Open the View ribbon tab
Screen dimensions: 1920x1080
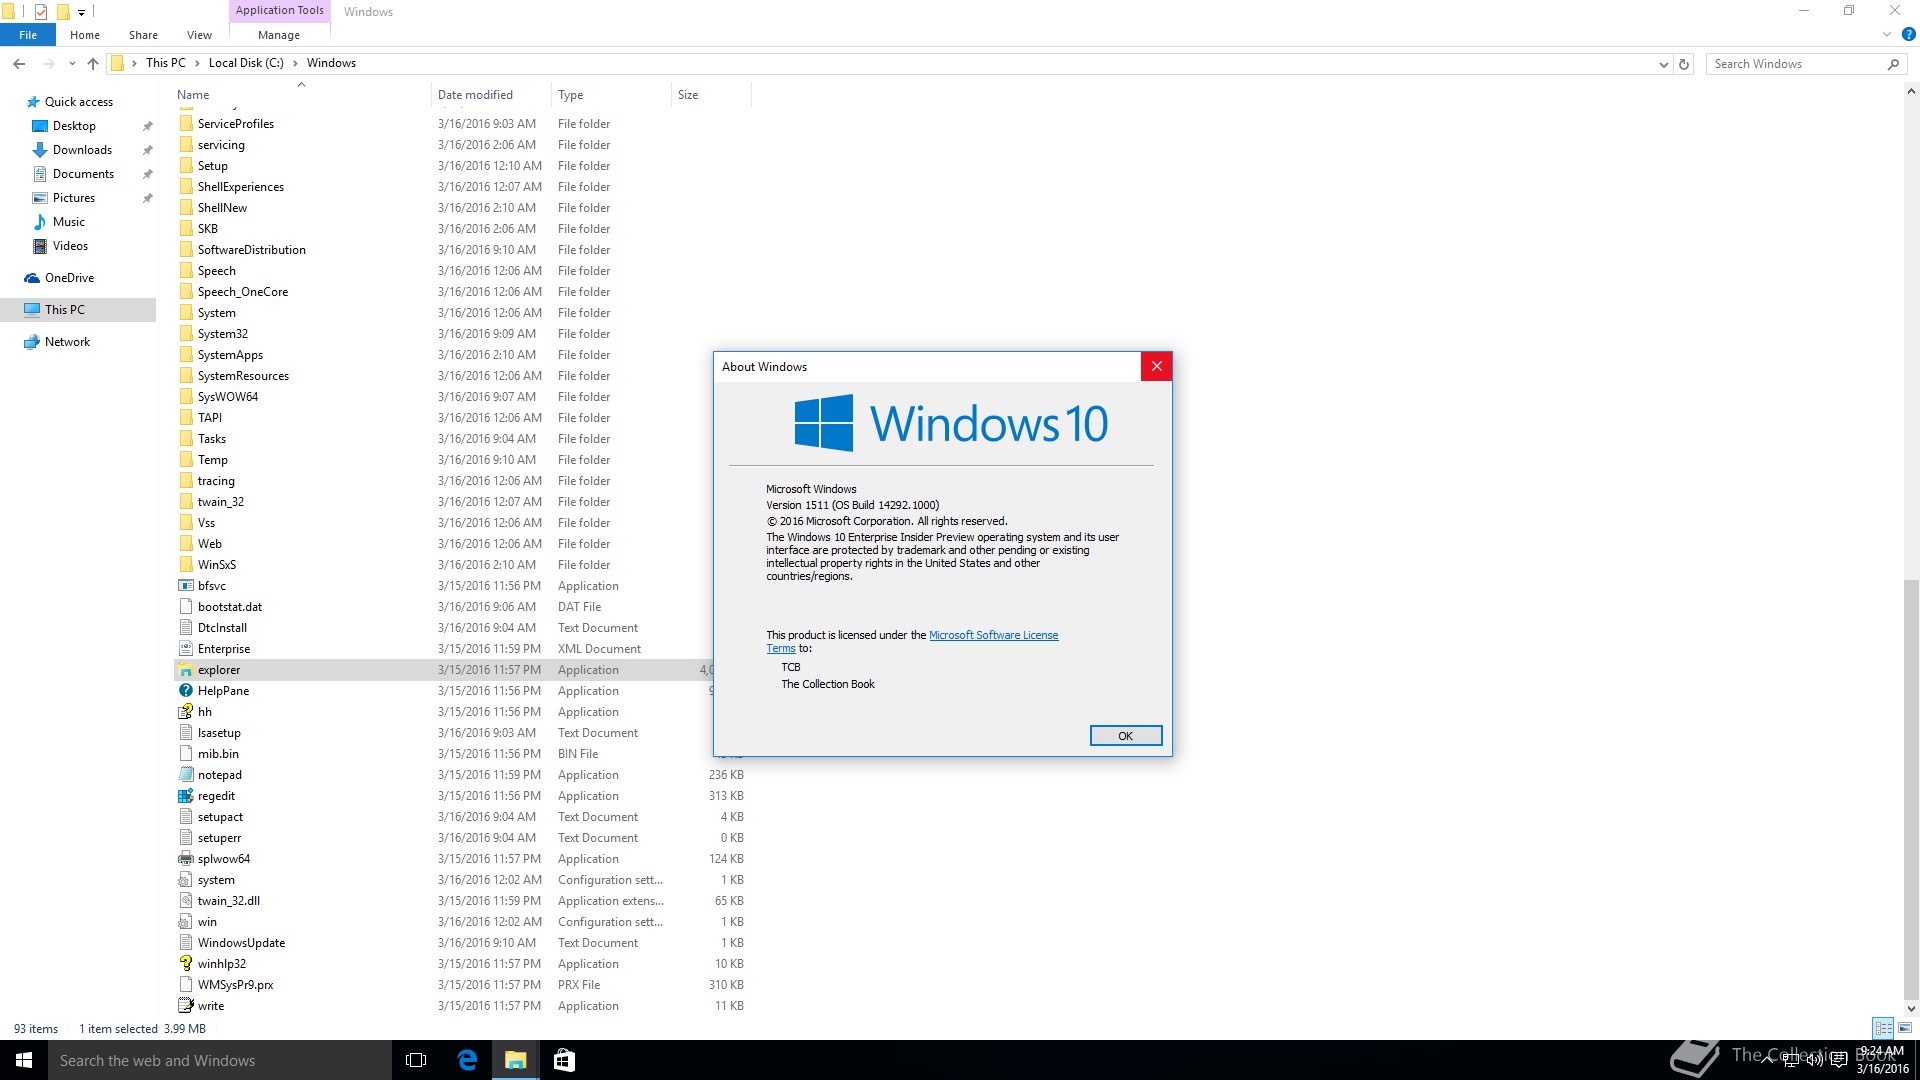(x=199, y=35)
